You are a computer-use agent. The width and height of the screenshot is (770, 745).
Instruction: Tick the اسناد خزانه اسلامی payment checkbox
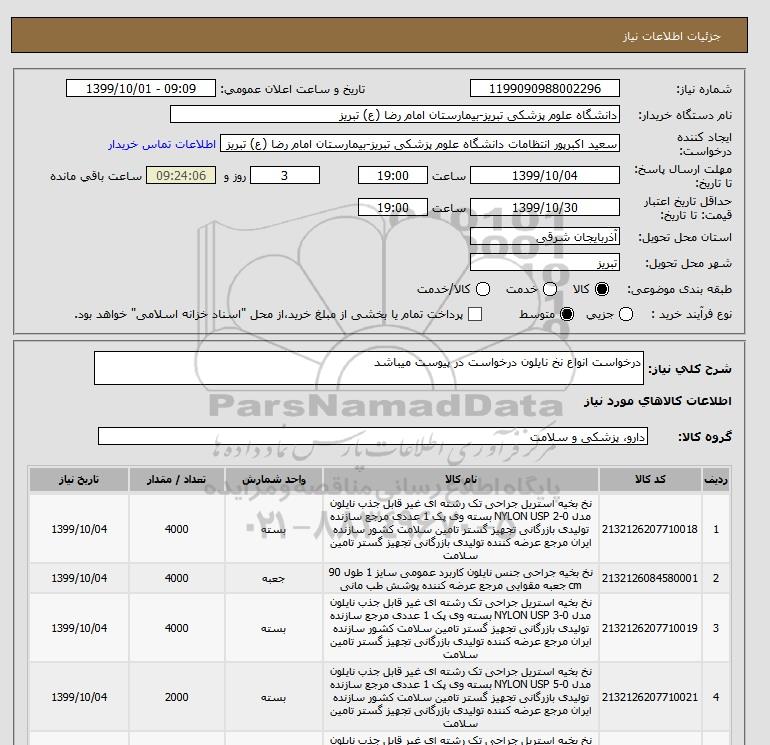[x=475, y=314]
